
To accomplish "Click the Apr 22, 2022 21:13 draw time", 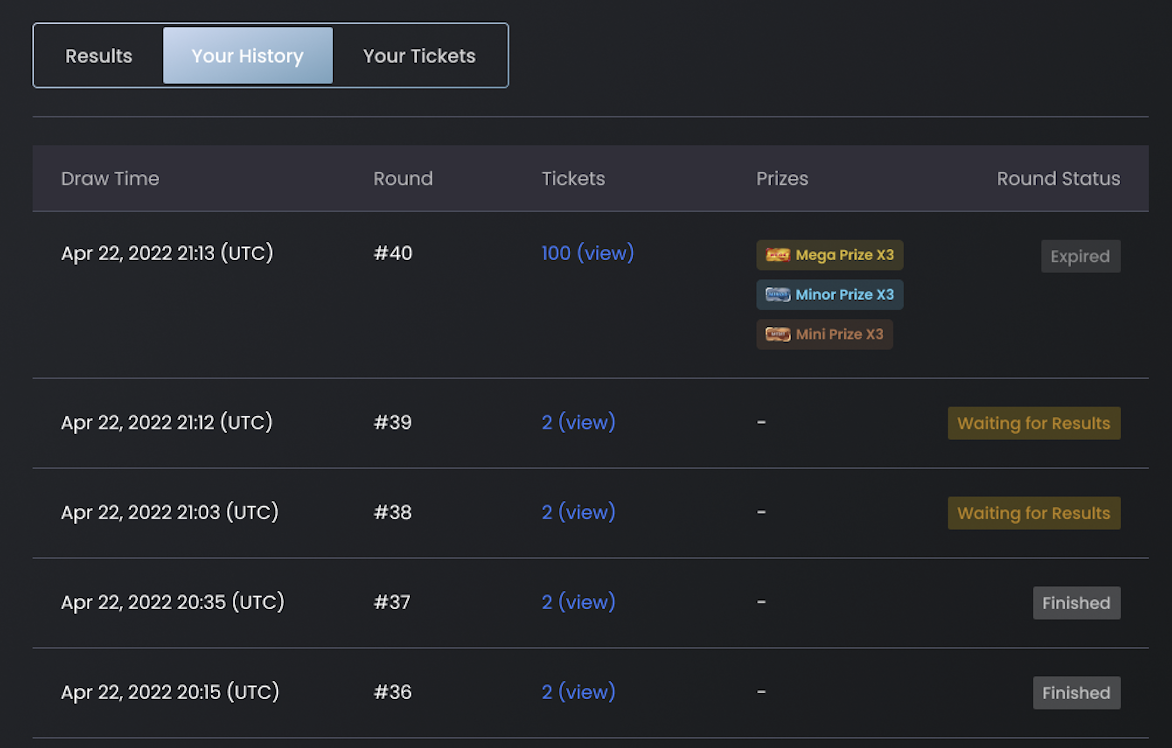I will point(167,253).
